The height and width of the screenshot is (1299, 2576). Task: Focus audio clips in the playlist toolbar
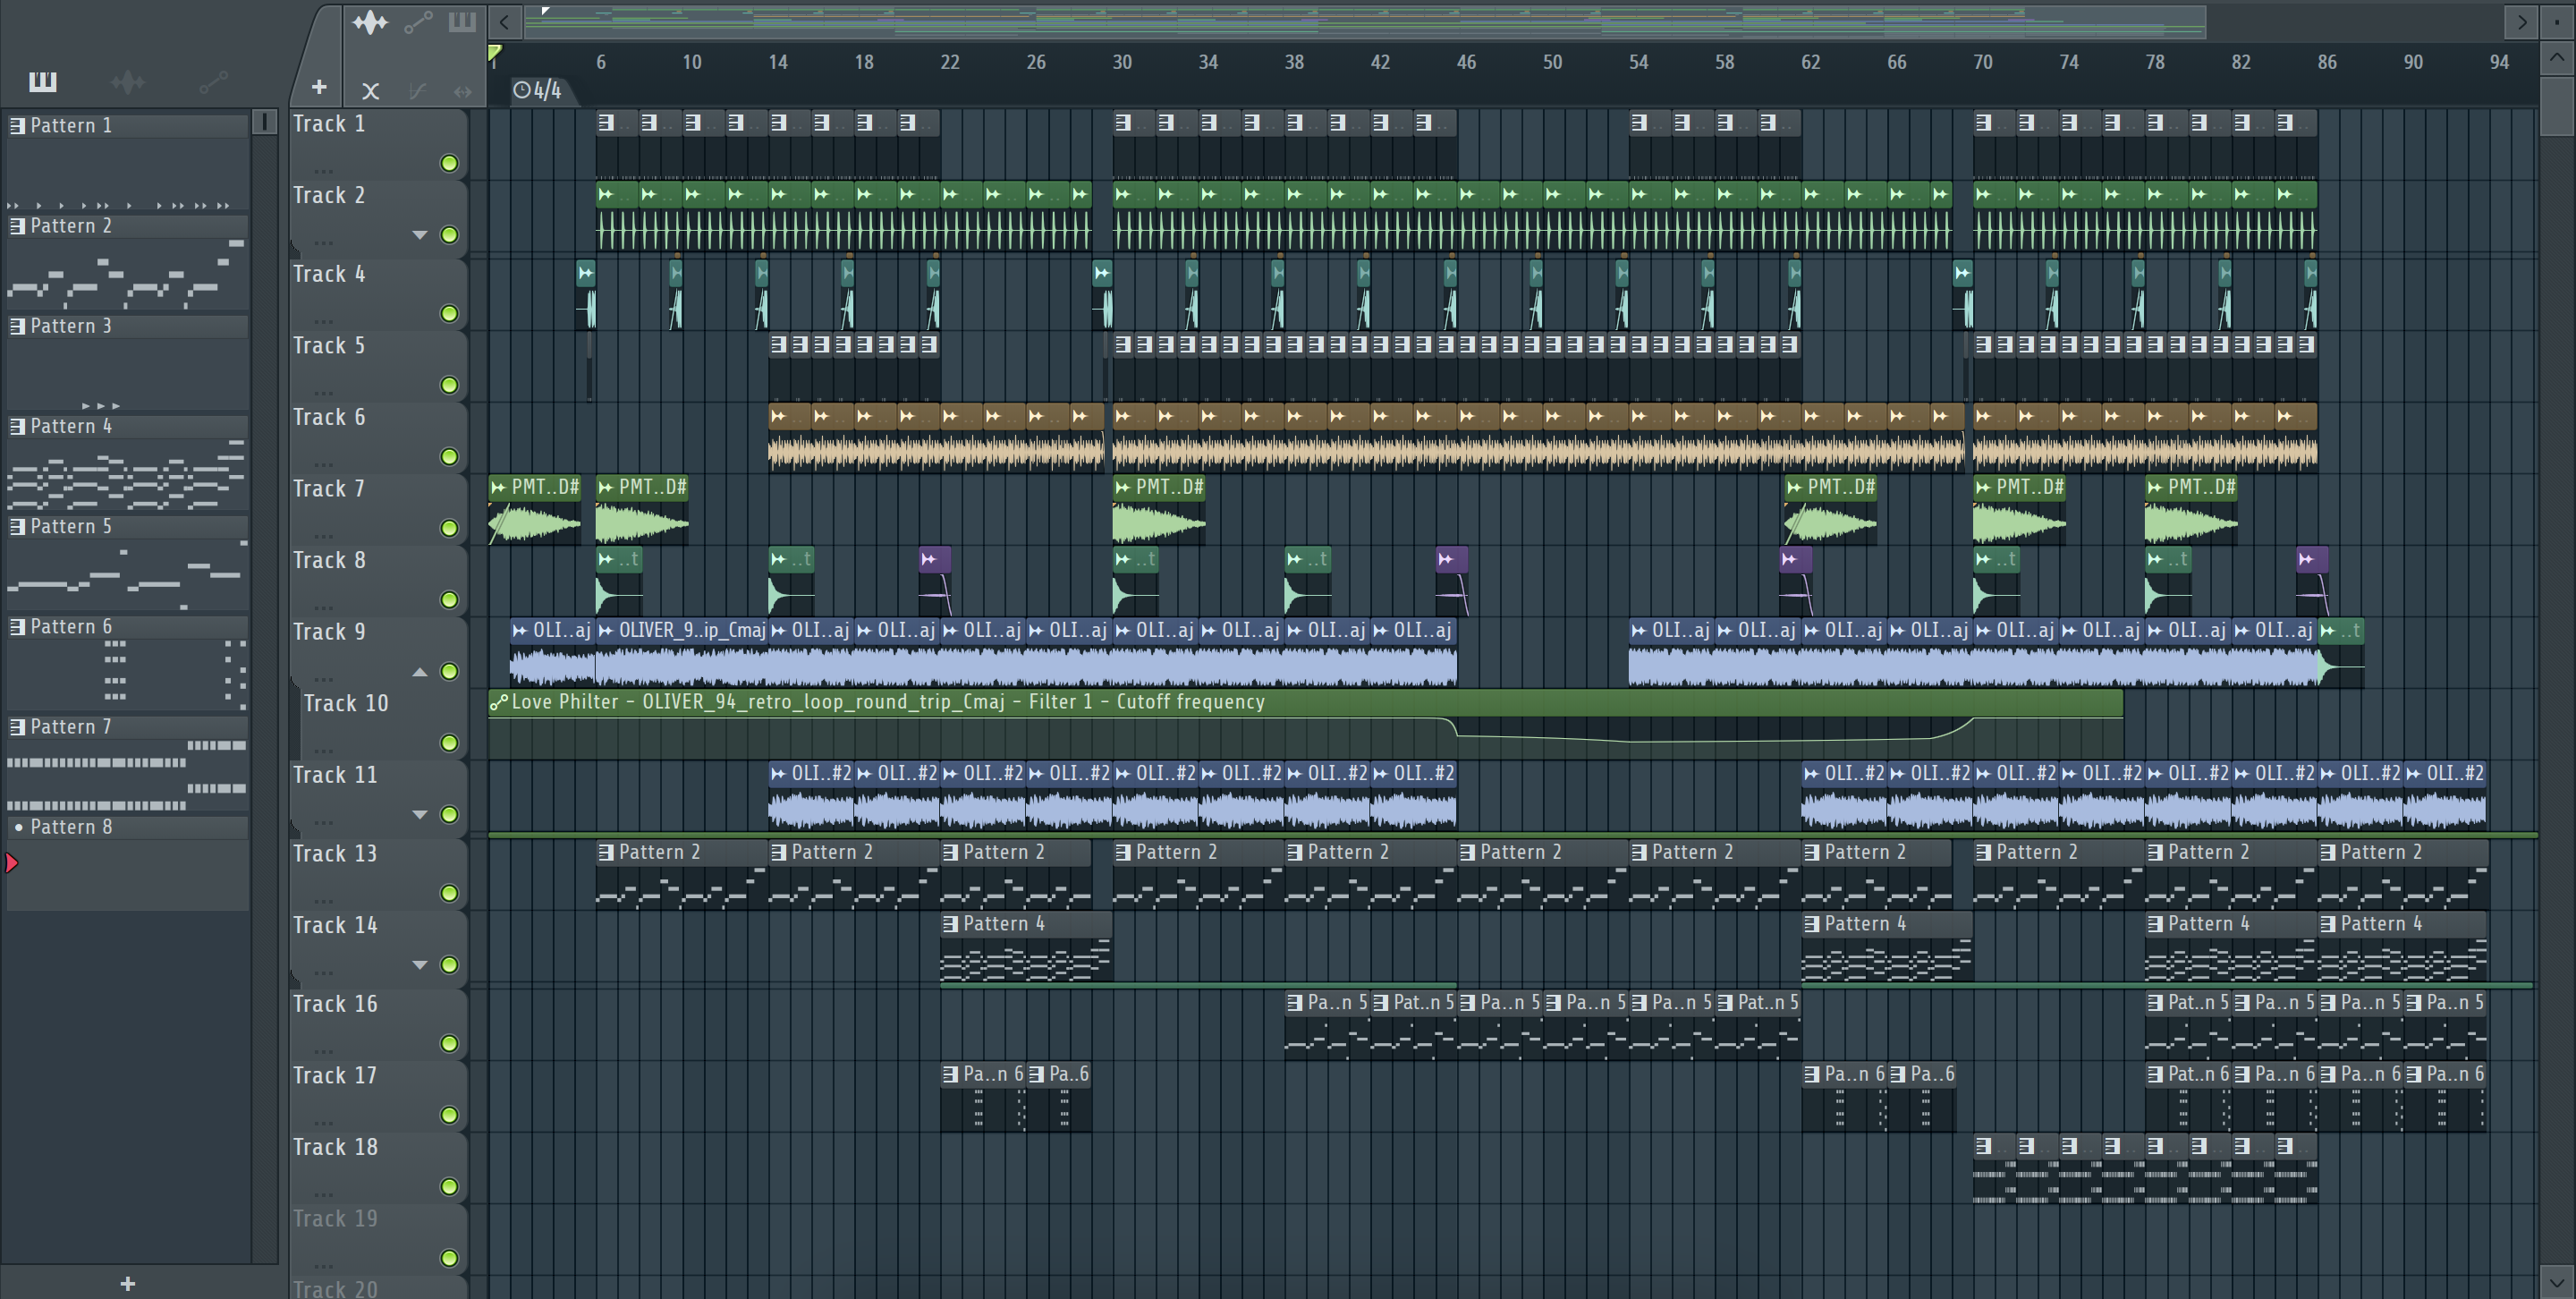[370, 22]
